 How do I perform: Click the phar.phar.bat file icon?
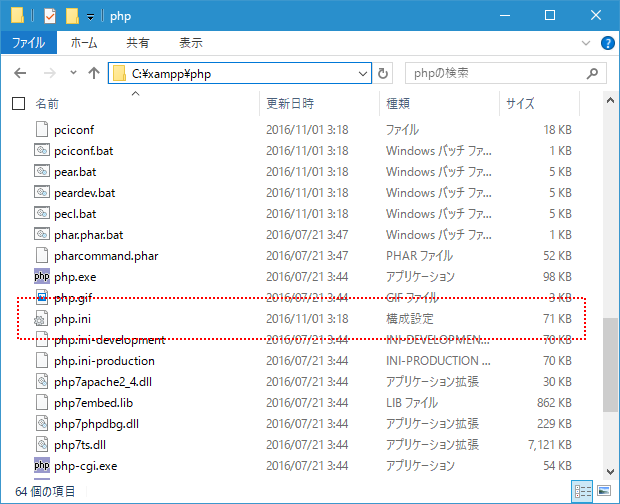click(x=42, y=234)
